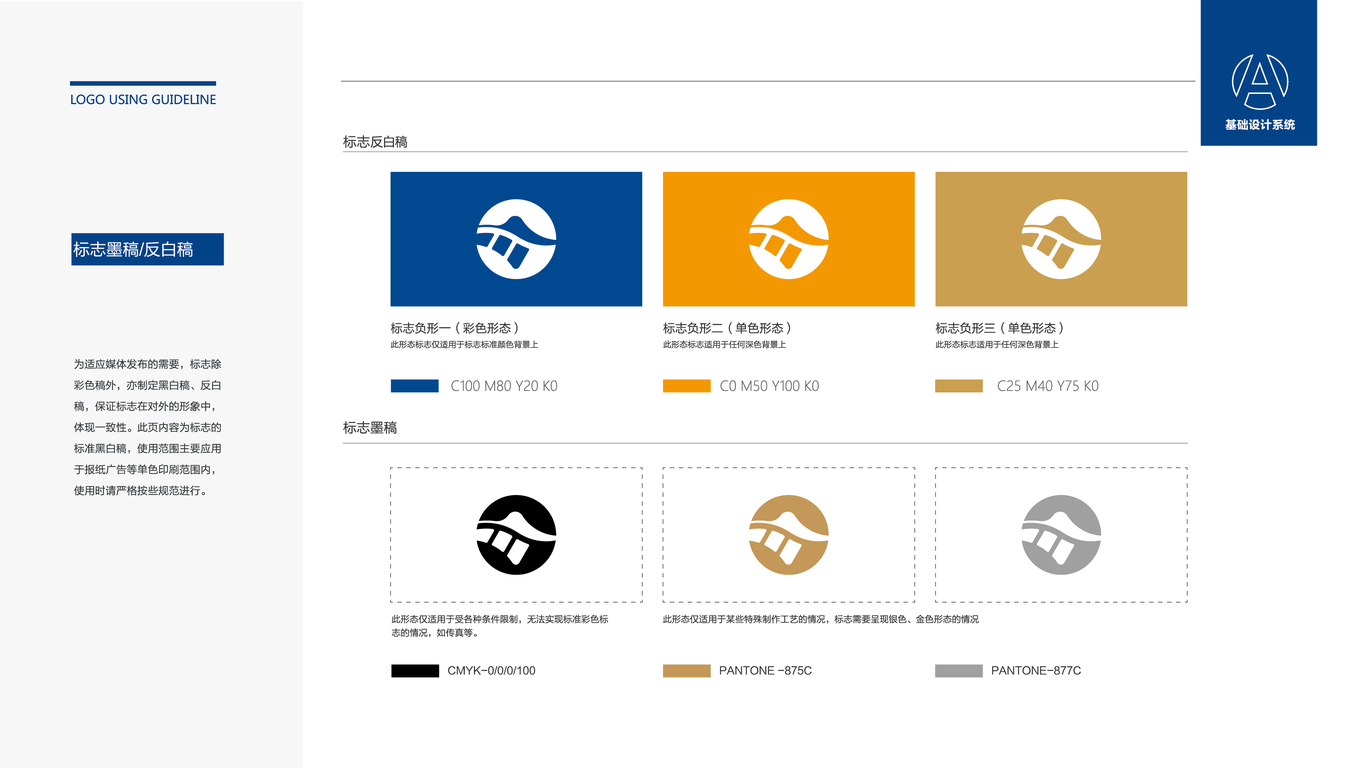Click the 标志负形三（单色形态）caption
This screenshot has width=1366, height=768.
(1001, 328)
